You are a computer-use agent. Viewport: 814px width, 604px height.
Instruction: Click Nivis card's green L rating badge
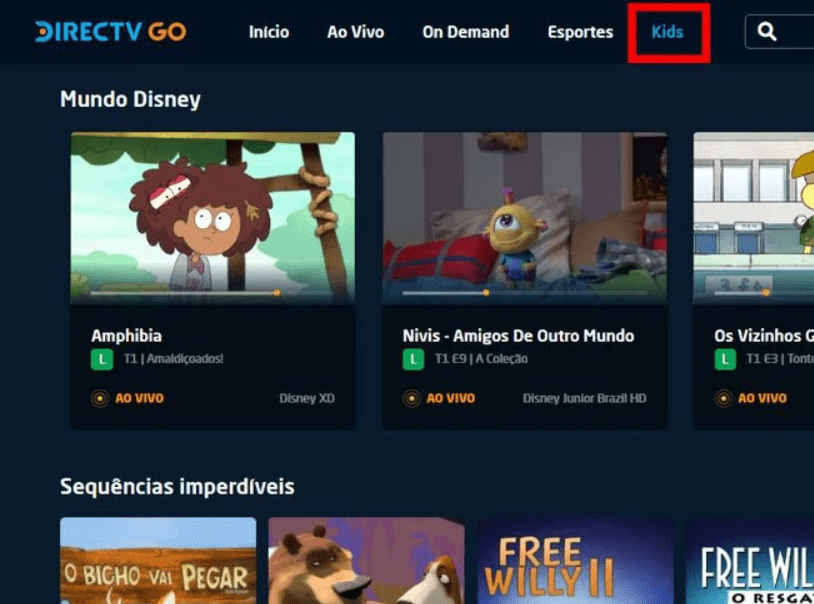click(x=413, y=359)
